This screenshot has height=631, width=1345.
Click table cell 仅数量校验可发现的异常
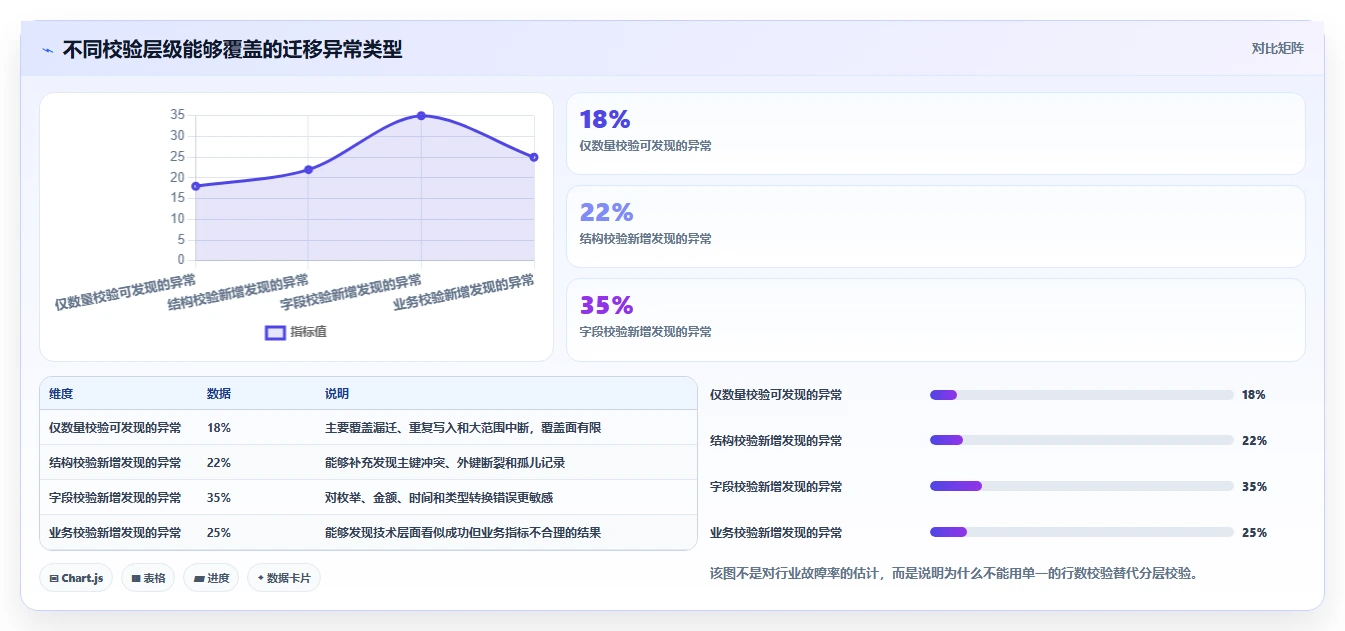(x=115, y=428)
